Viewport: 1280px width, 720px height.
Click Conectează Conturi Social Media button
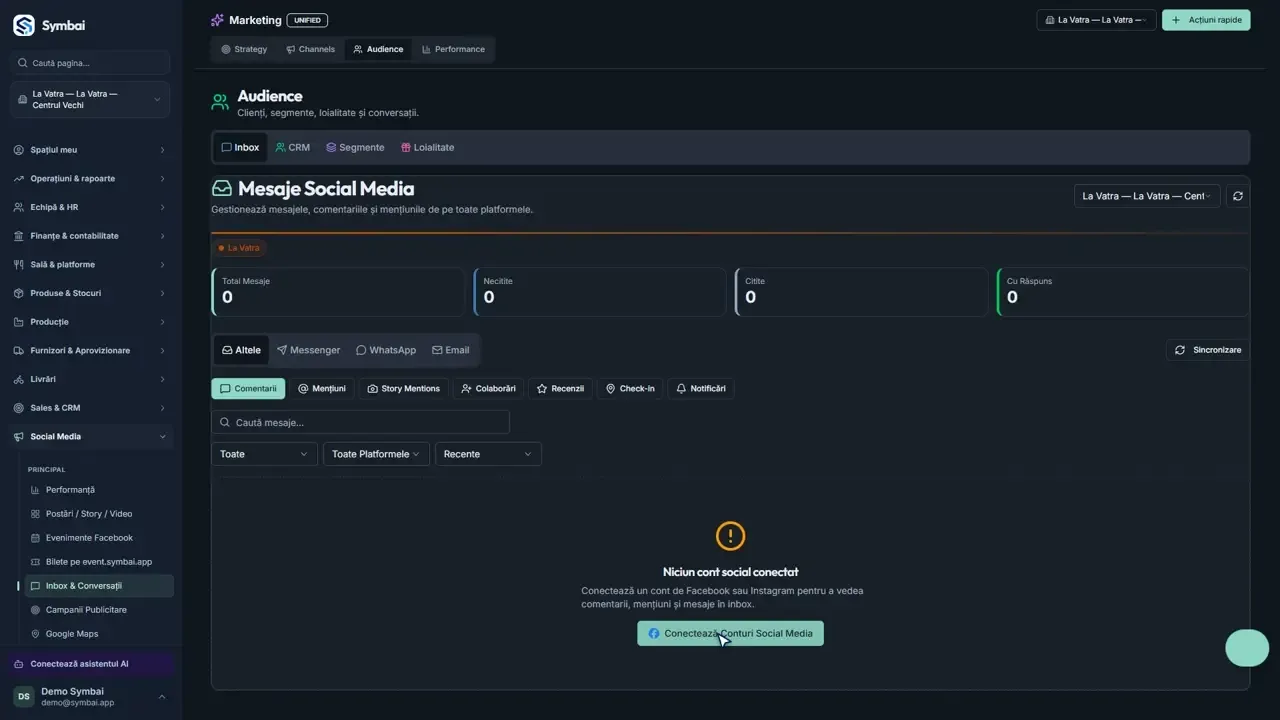click(730, 633)
